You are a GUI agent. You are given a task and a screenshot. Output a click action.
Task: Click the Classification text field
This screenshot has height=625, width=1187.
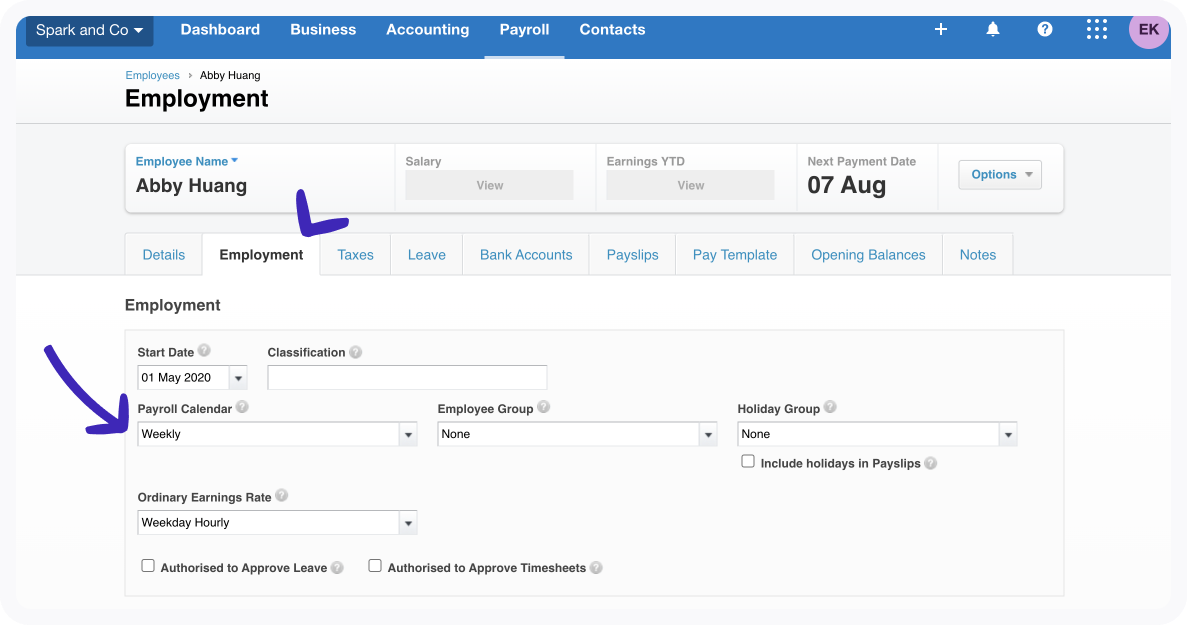407,378
